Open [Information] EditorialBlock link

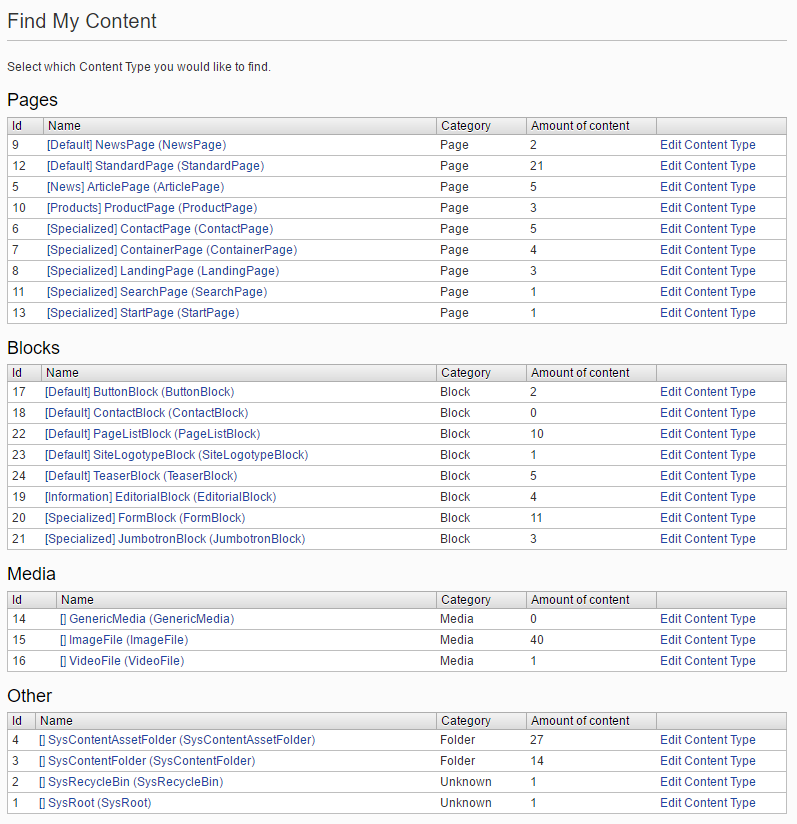[160, 497]
